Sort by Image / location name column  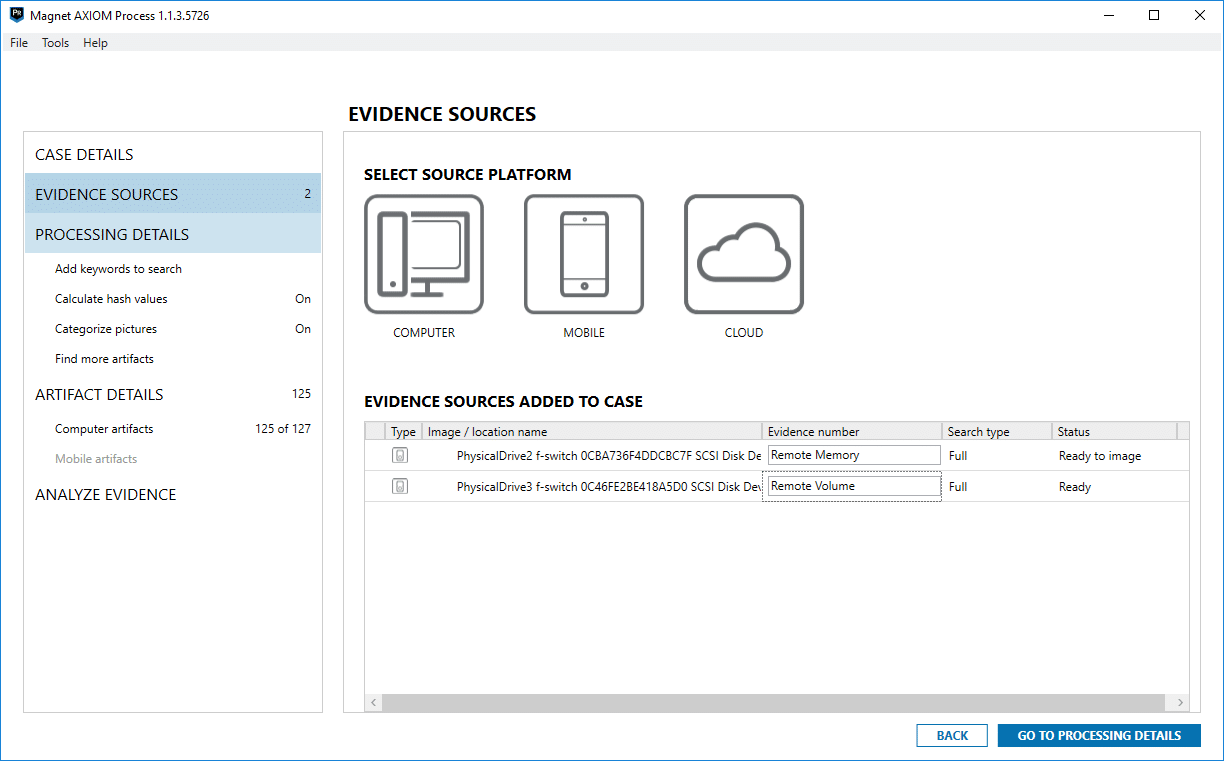(x=592, y=432)
